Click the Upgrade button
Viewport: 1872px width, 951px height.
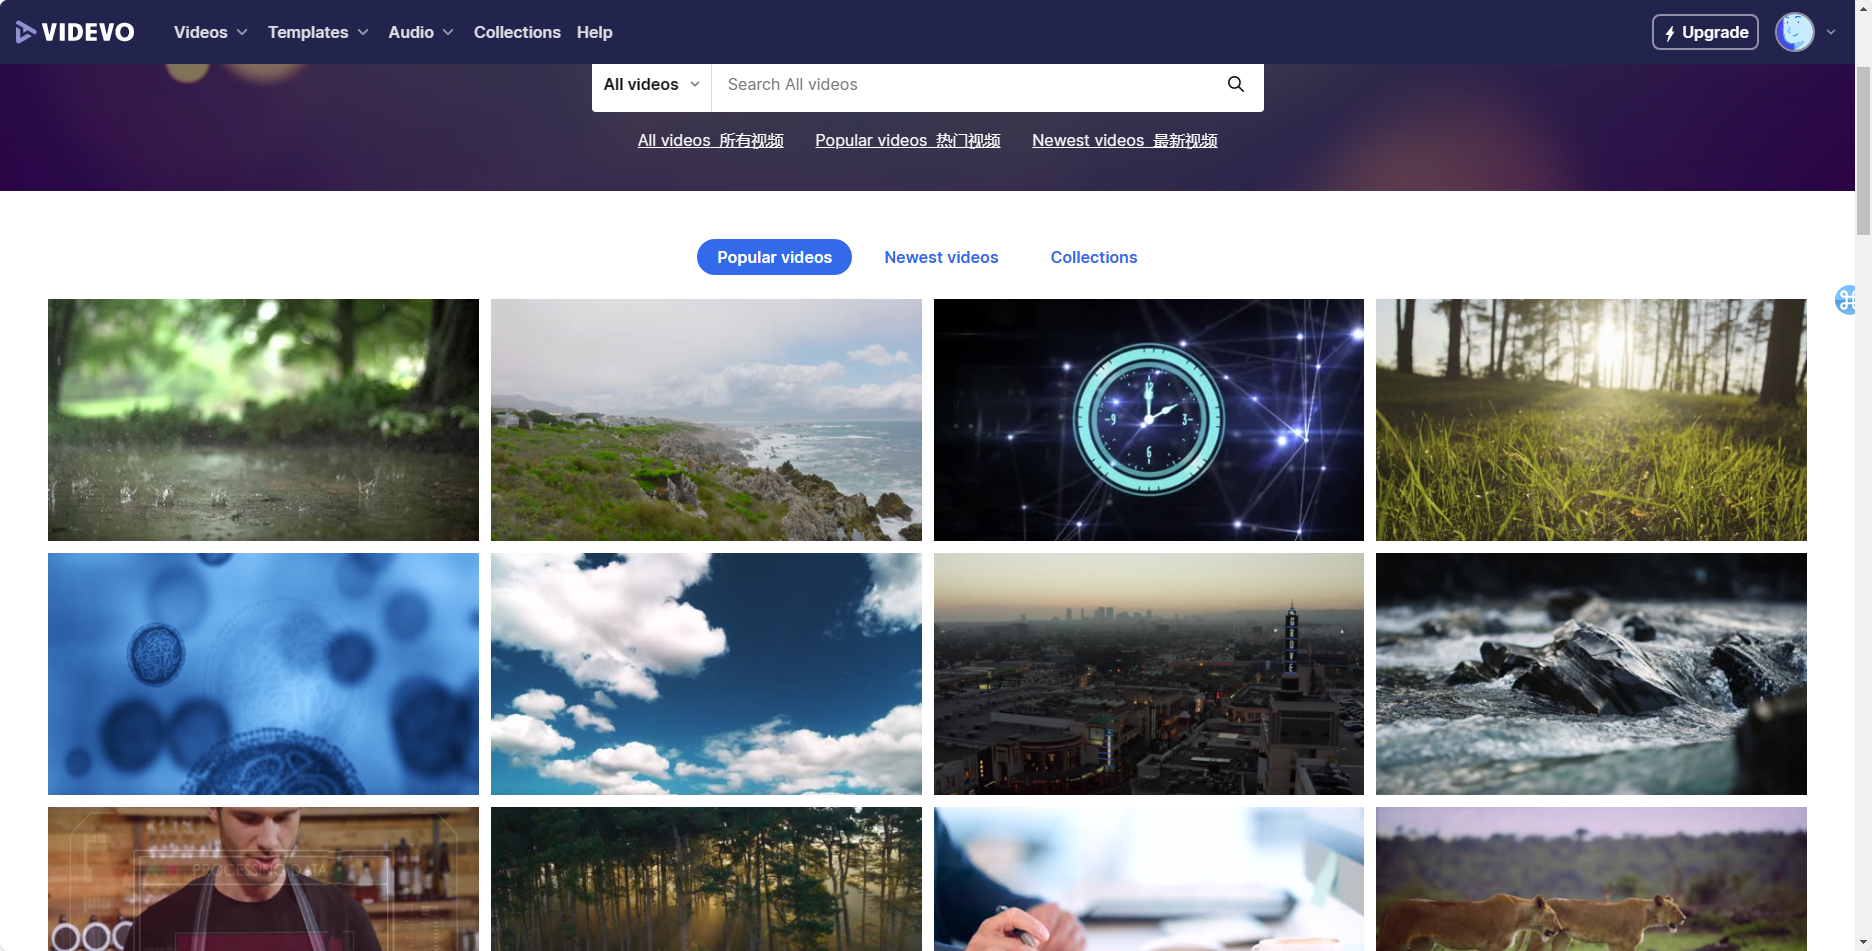(1705, 32)
